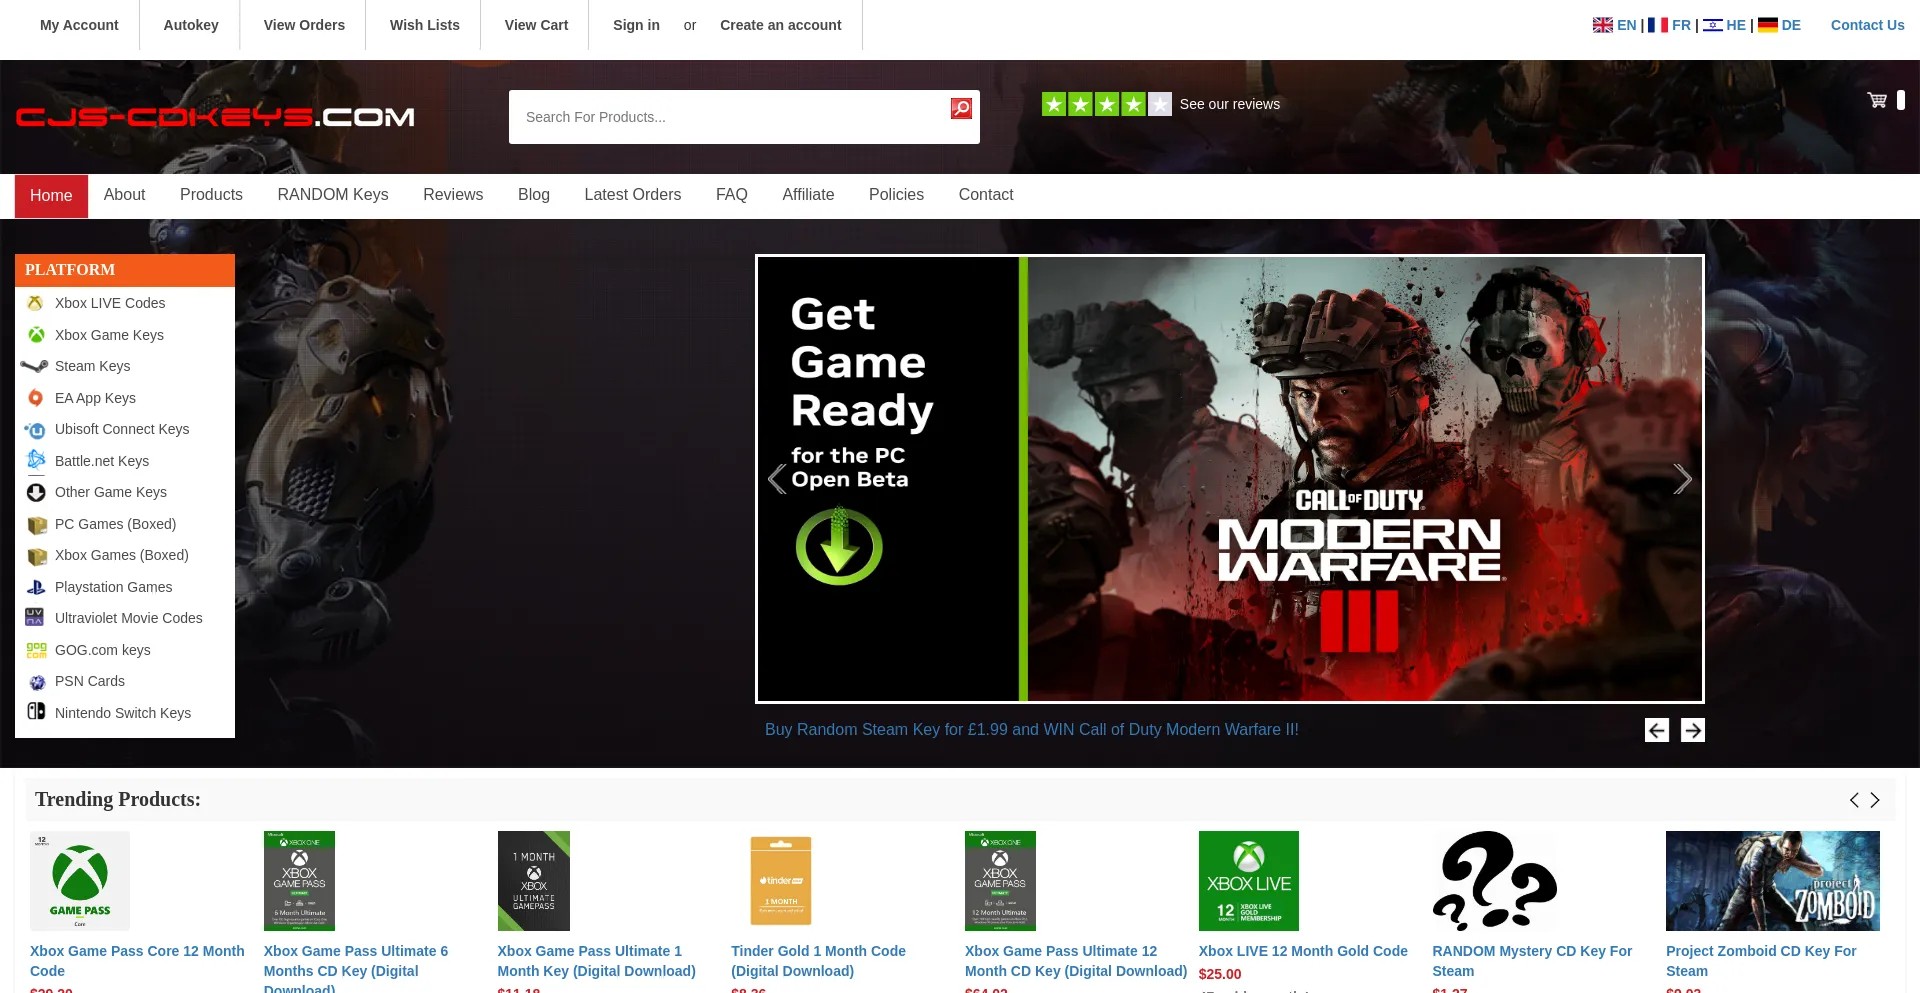
Task: Click the Ubisoft Connect Keys icon
Action: (36, 430)
